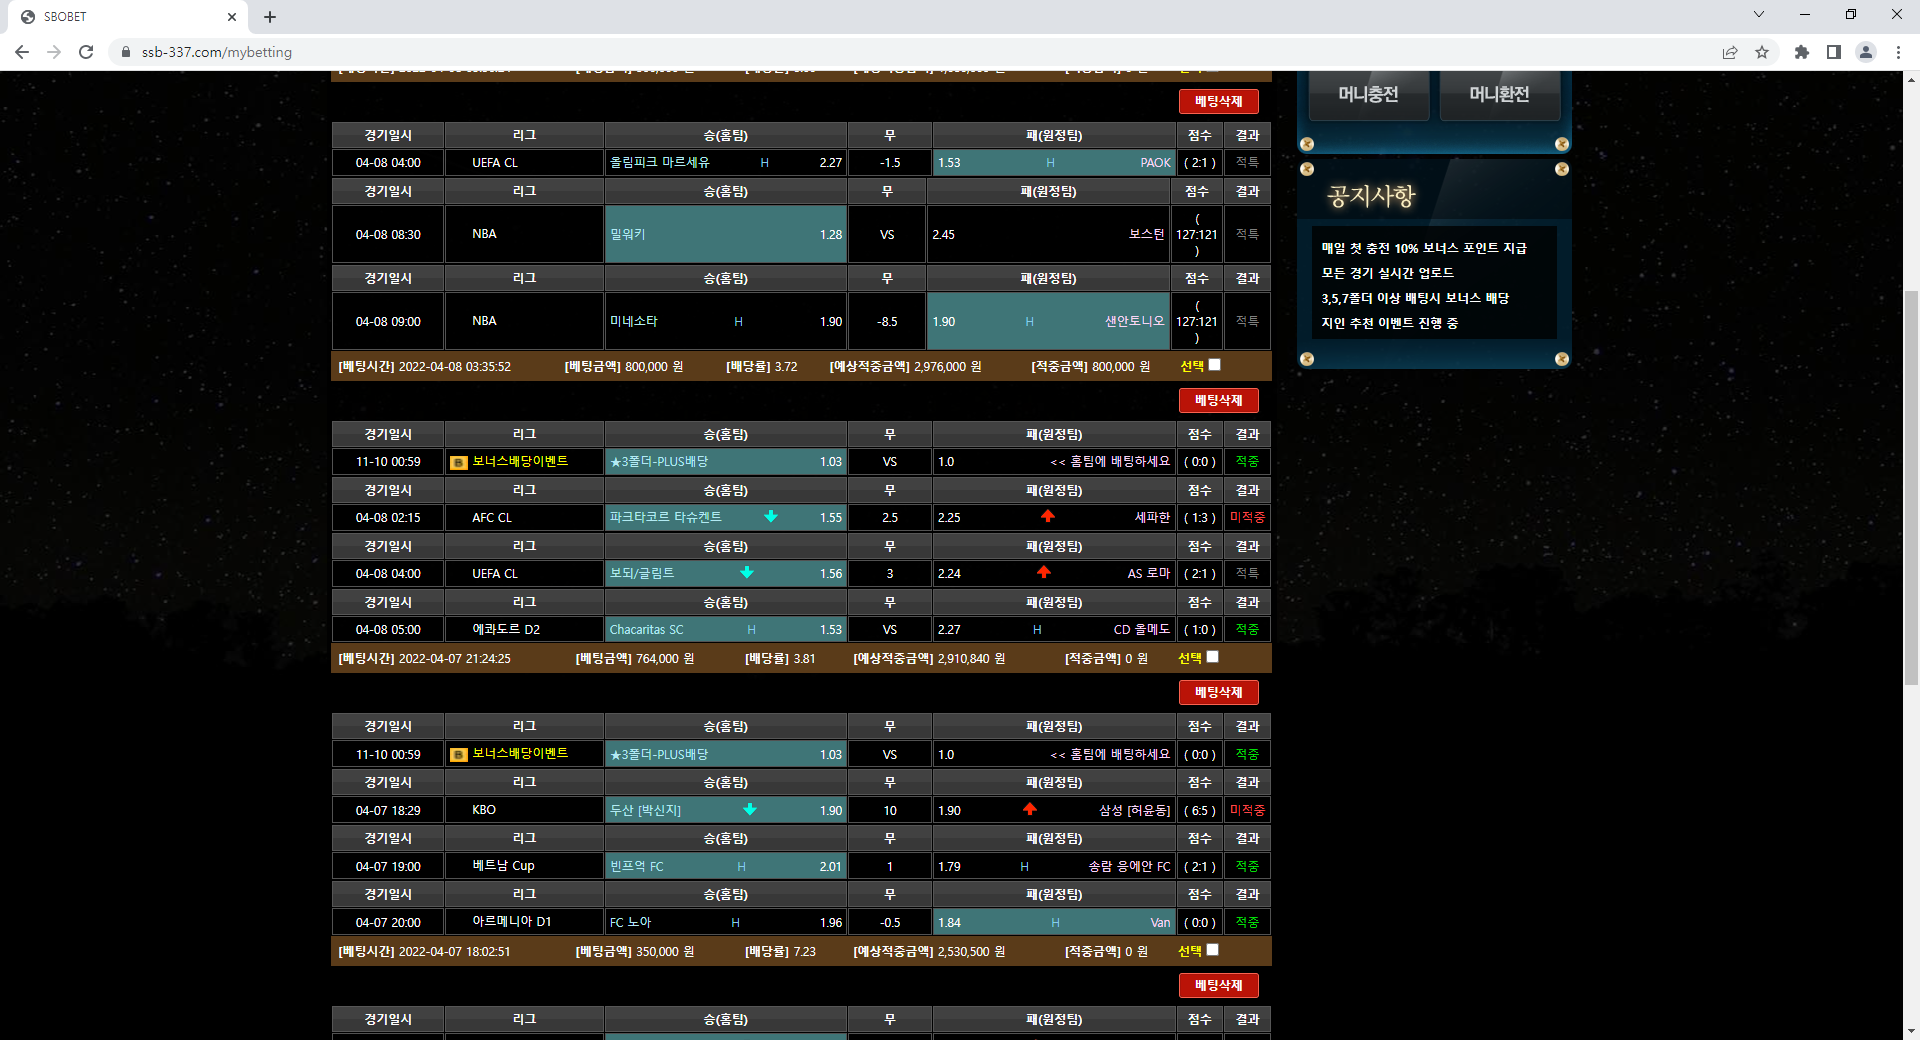The width and height of the screenshot is (1920, 1040).
Task: Click 베팅삭제 button under 18:02:51 bet
Action: click(1218, 985)
